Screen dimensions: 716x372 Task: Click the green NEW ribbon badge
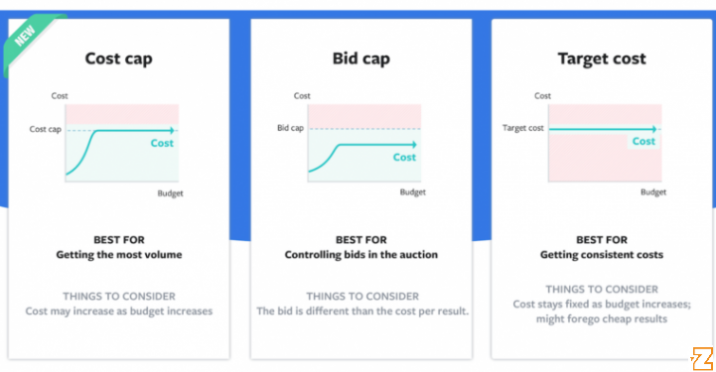pos(30,41)
